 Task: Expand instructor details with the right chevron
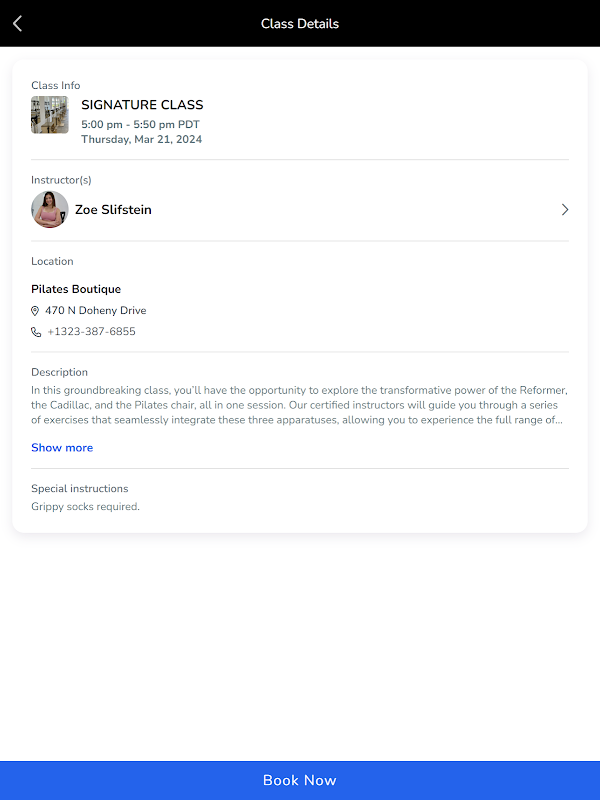point(565,210)
